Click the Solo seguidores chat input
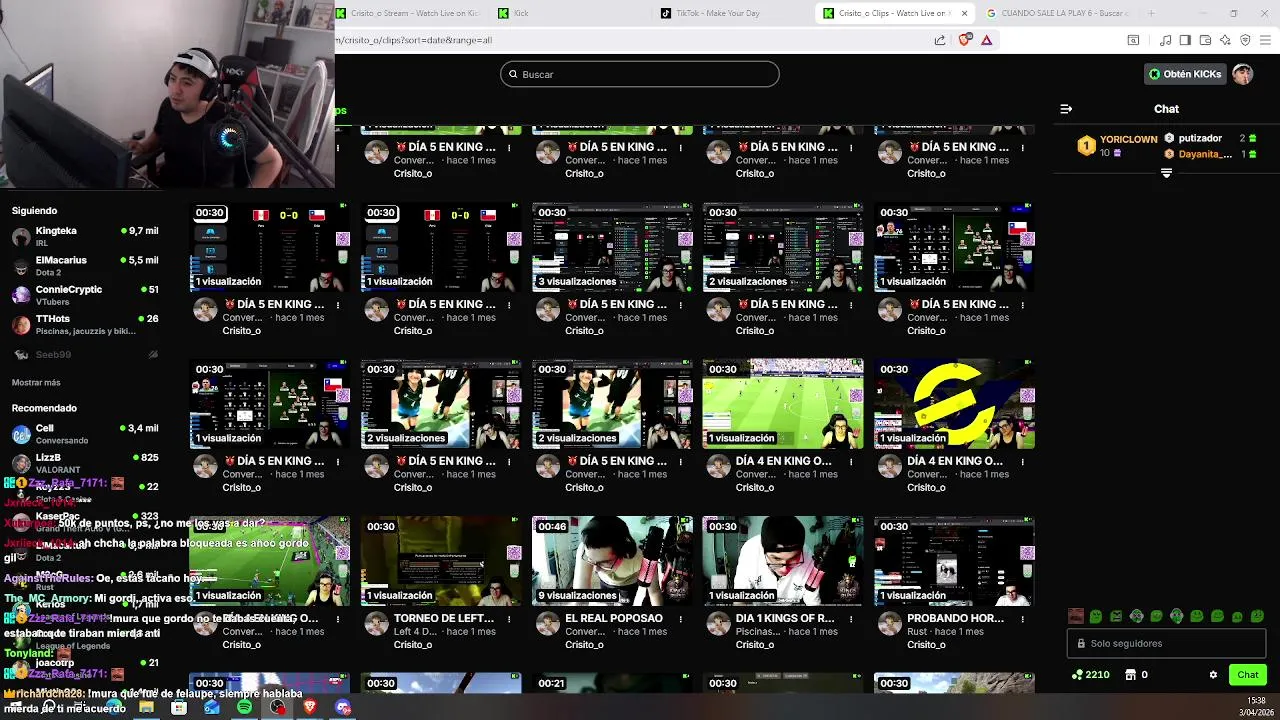This screenshot has height=720, width=1280. [x=1167, y=644]
